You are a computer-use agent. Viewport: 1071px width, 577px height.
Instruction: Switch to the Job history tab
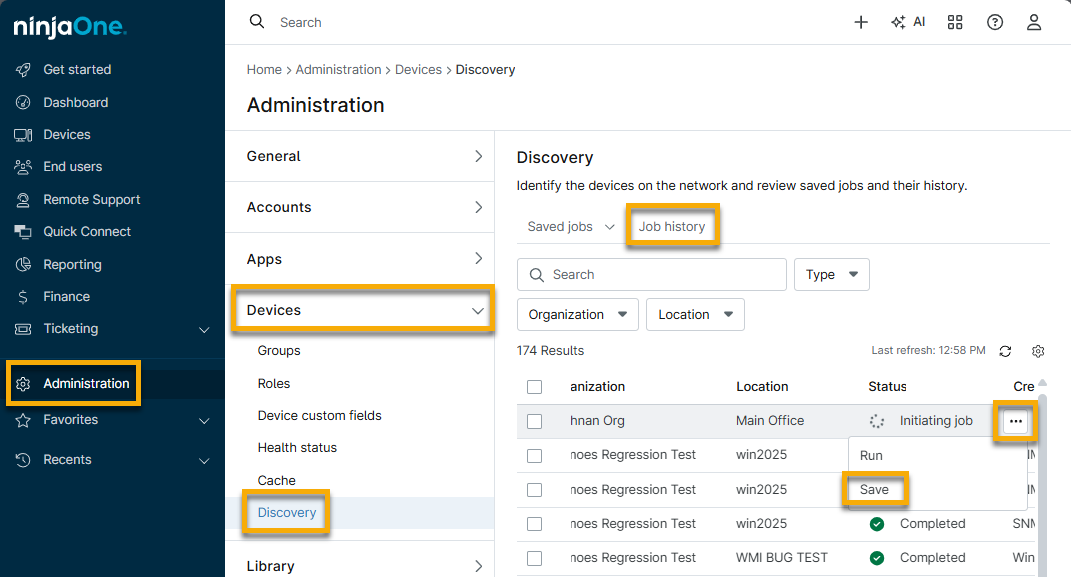(672, 226)
